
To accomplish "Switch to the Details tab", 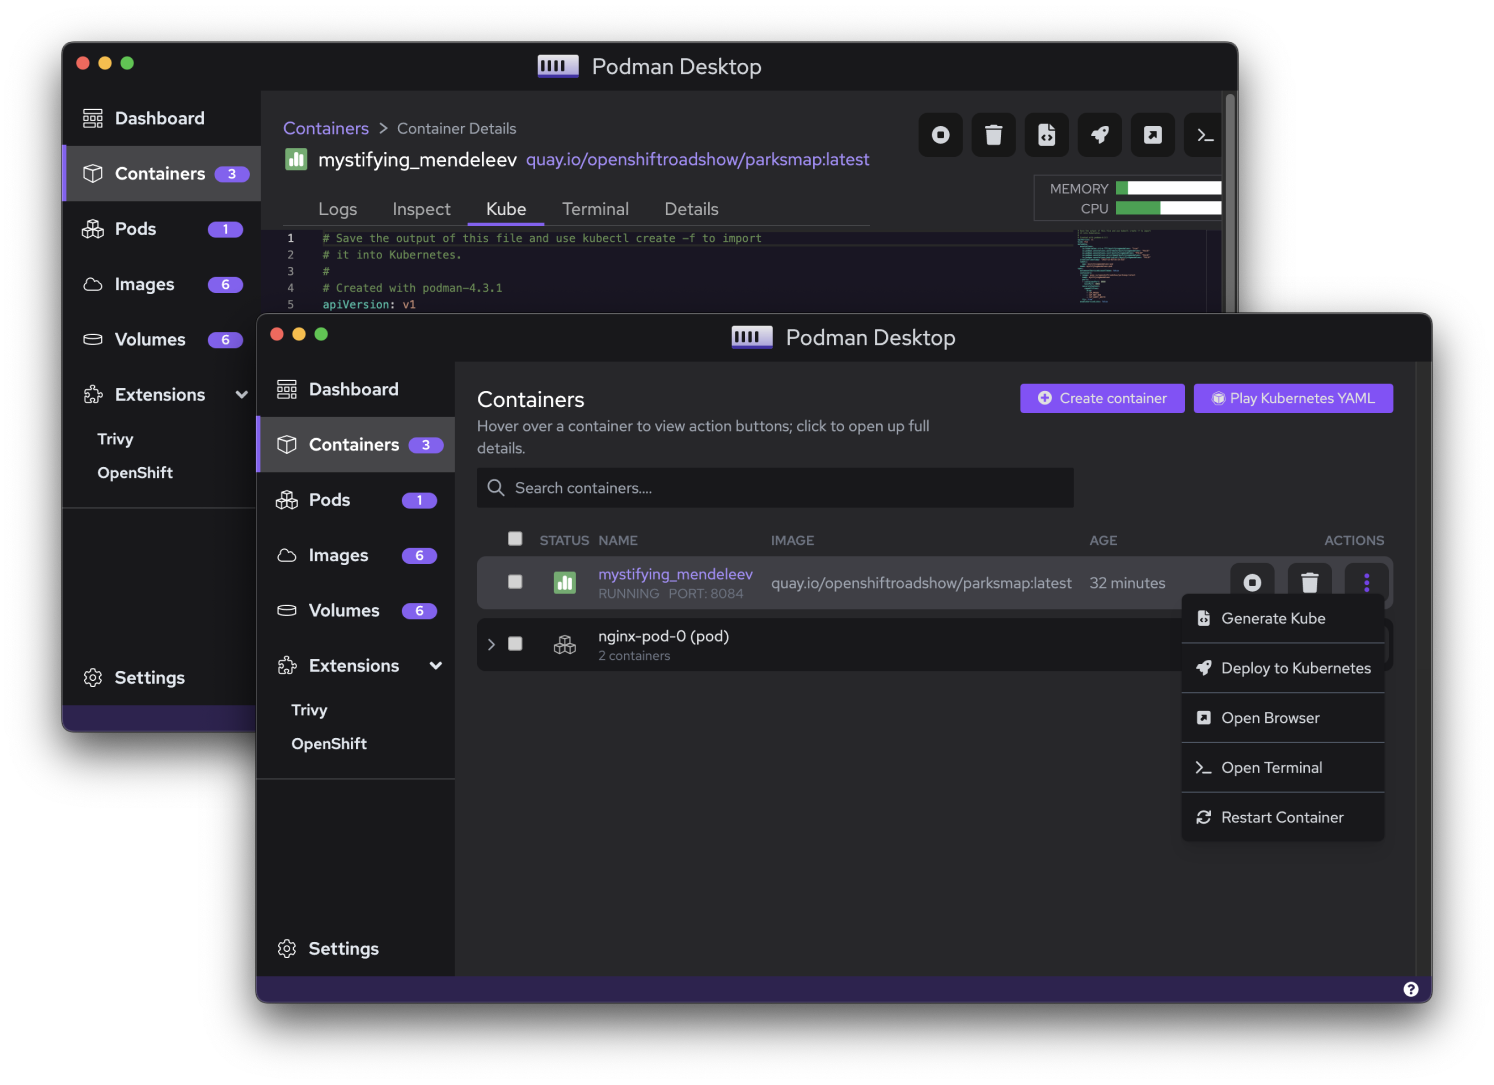I will [x=691, y=209].
